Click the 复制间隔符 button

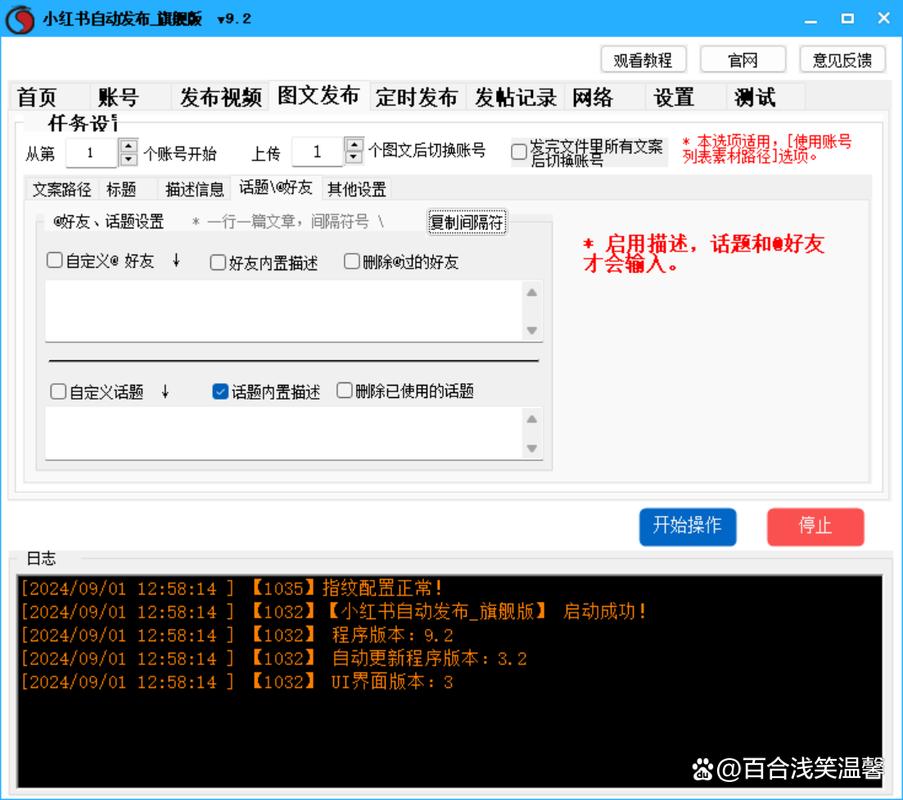[x=467, y=223]
